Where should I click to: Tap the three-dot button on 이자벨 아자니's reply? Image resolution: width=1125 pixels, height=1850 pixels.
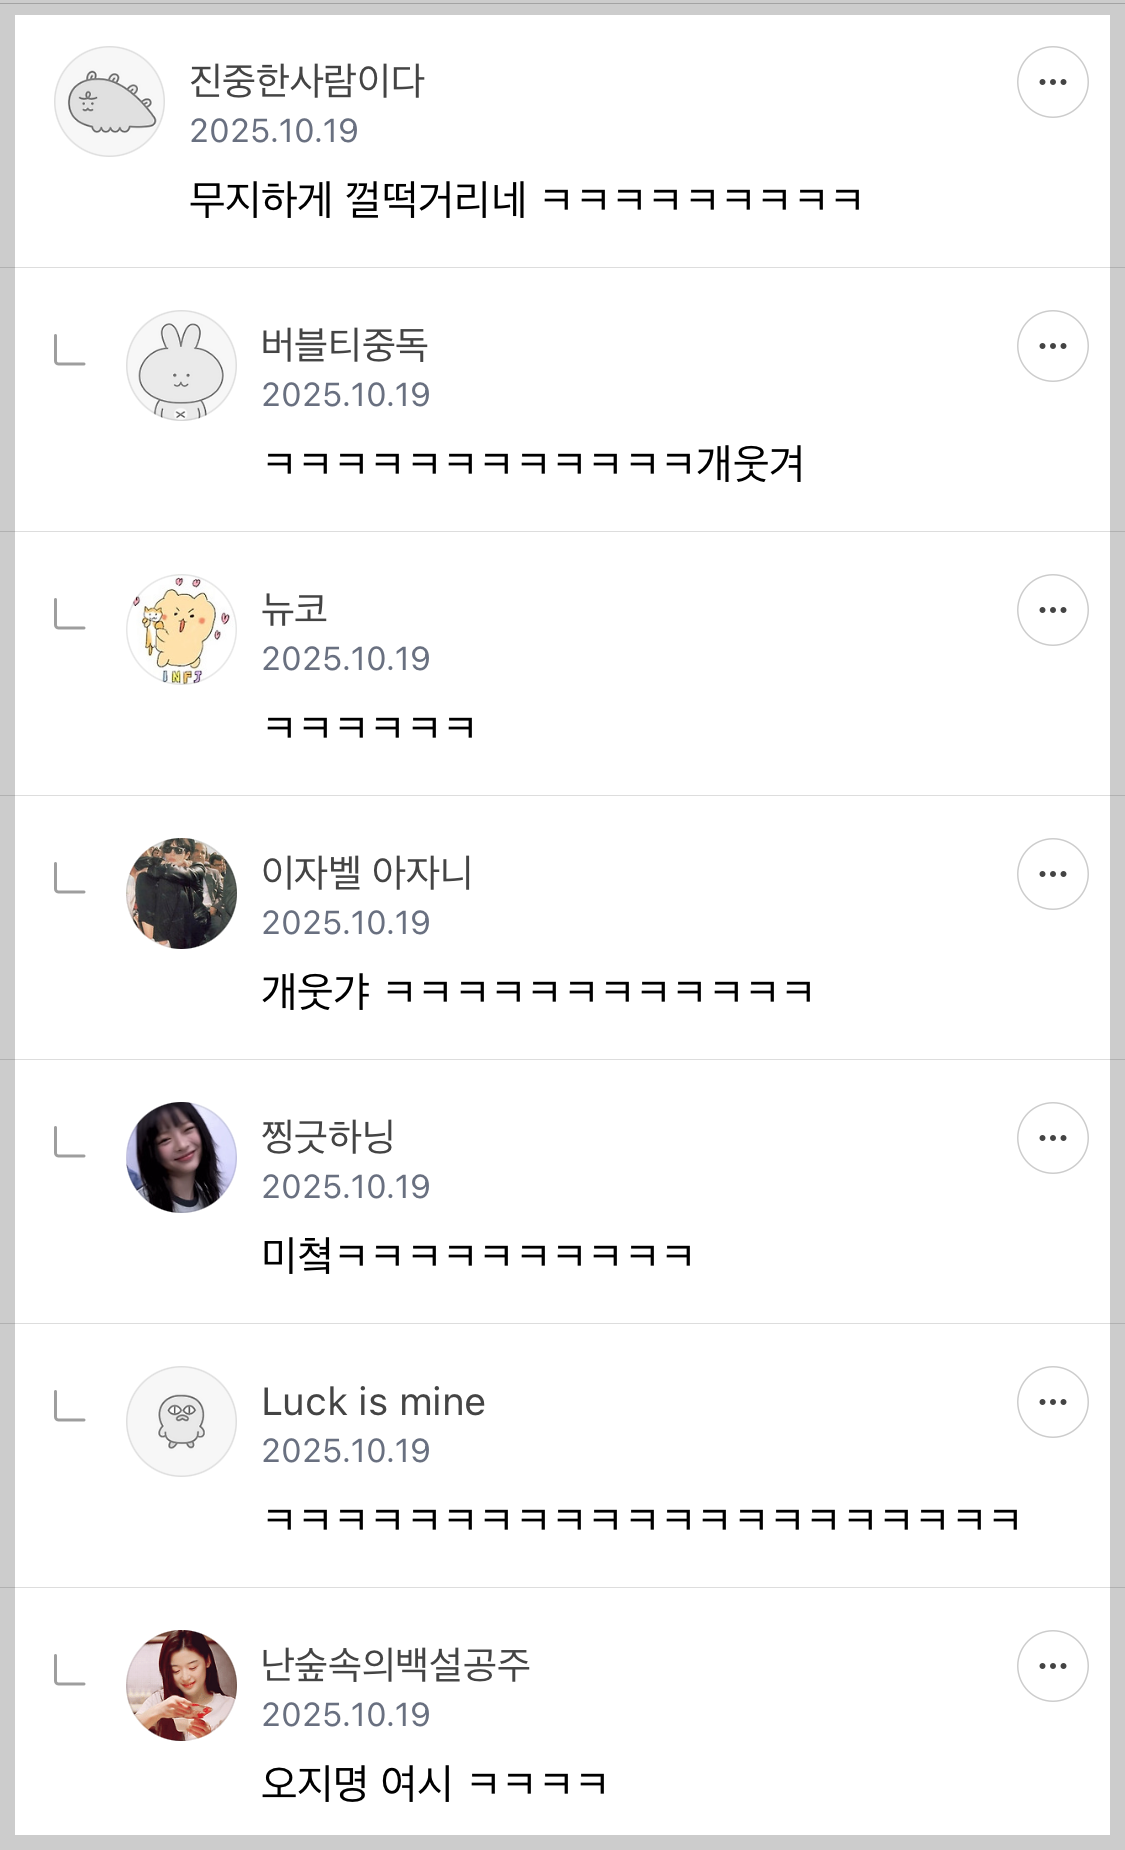(1052, 874)
